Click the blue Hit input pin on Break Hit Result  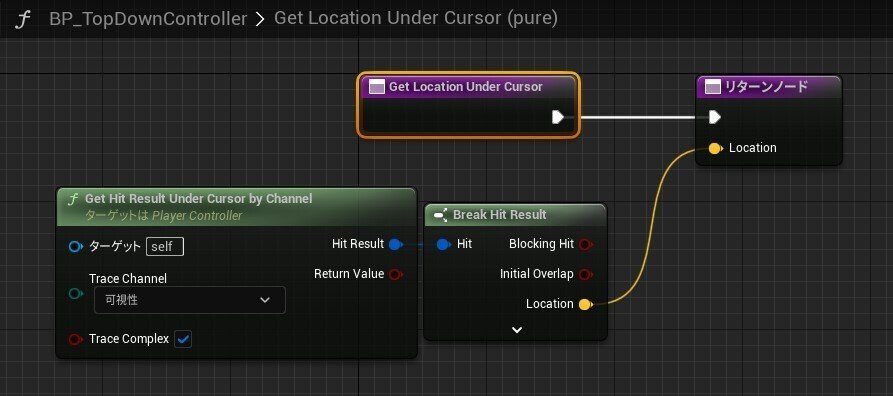coord(444,244)
